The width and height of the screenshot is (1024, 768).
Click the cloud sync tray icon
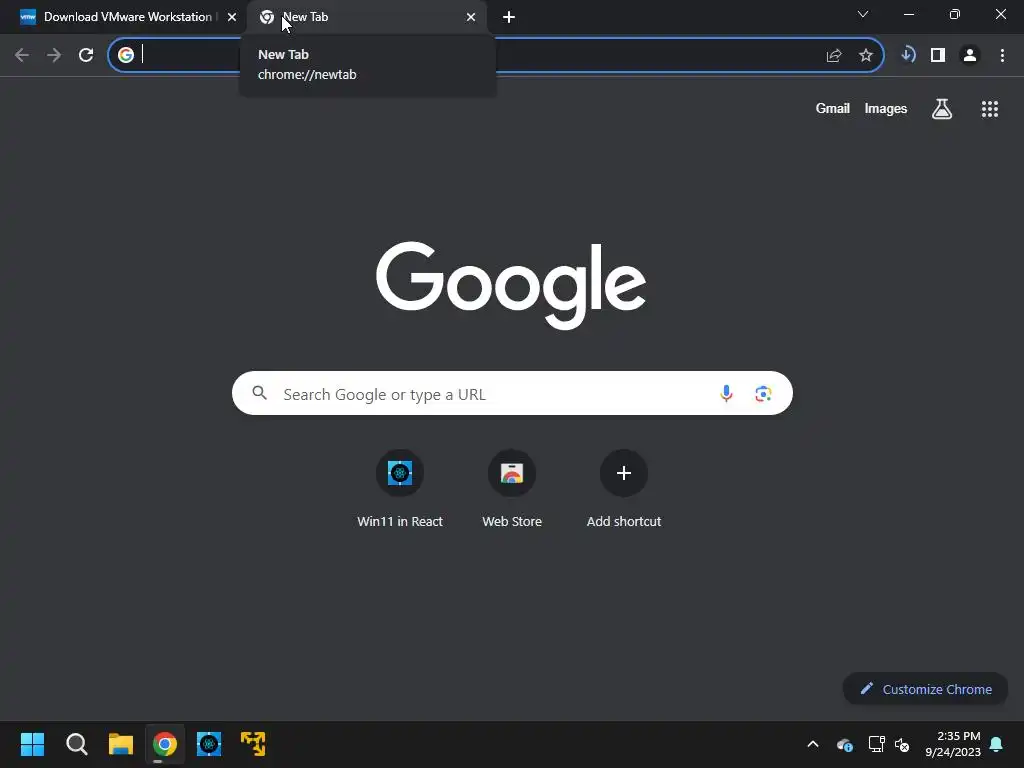click(844, 744)
